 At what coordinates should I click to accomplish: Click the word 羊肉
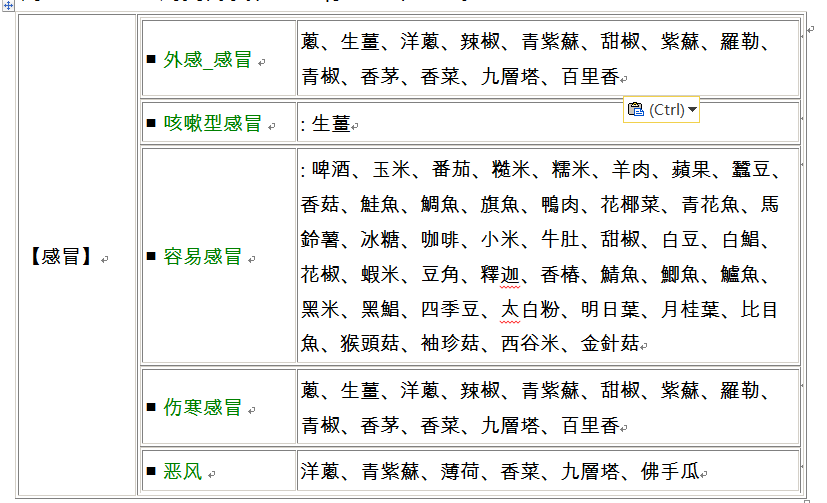tap(631, 169)
